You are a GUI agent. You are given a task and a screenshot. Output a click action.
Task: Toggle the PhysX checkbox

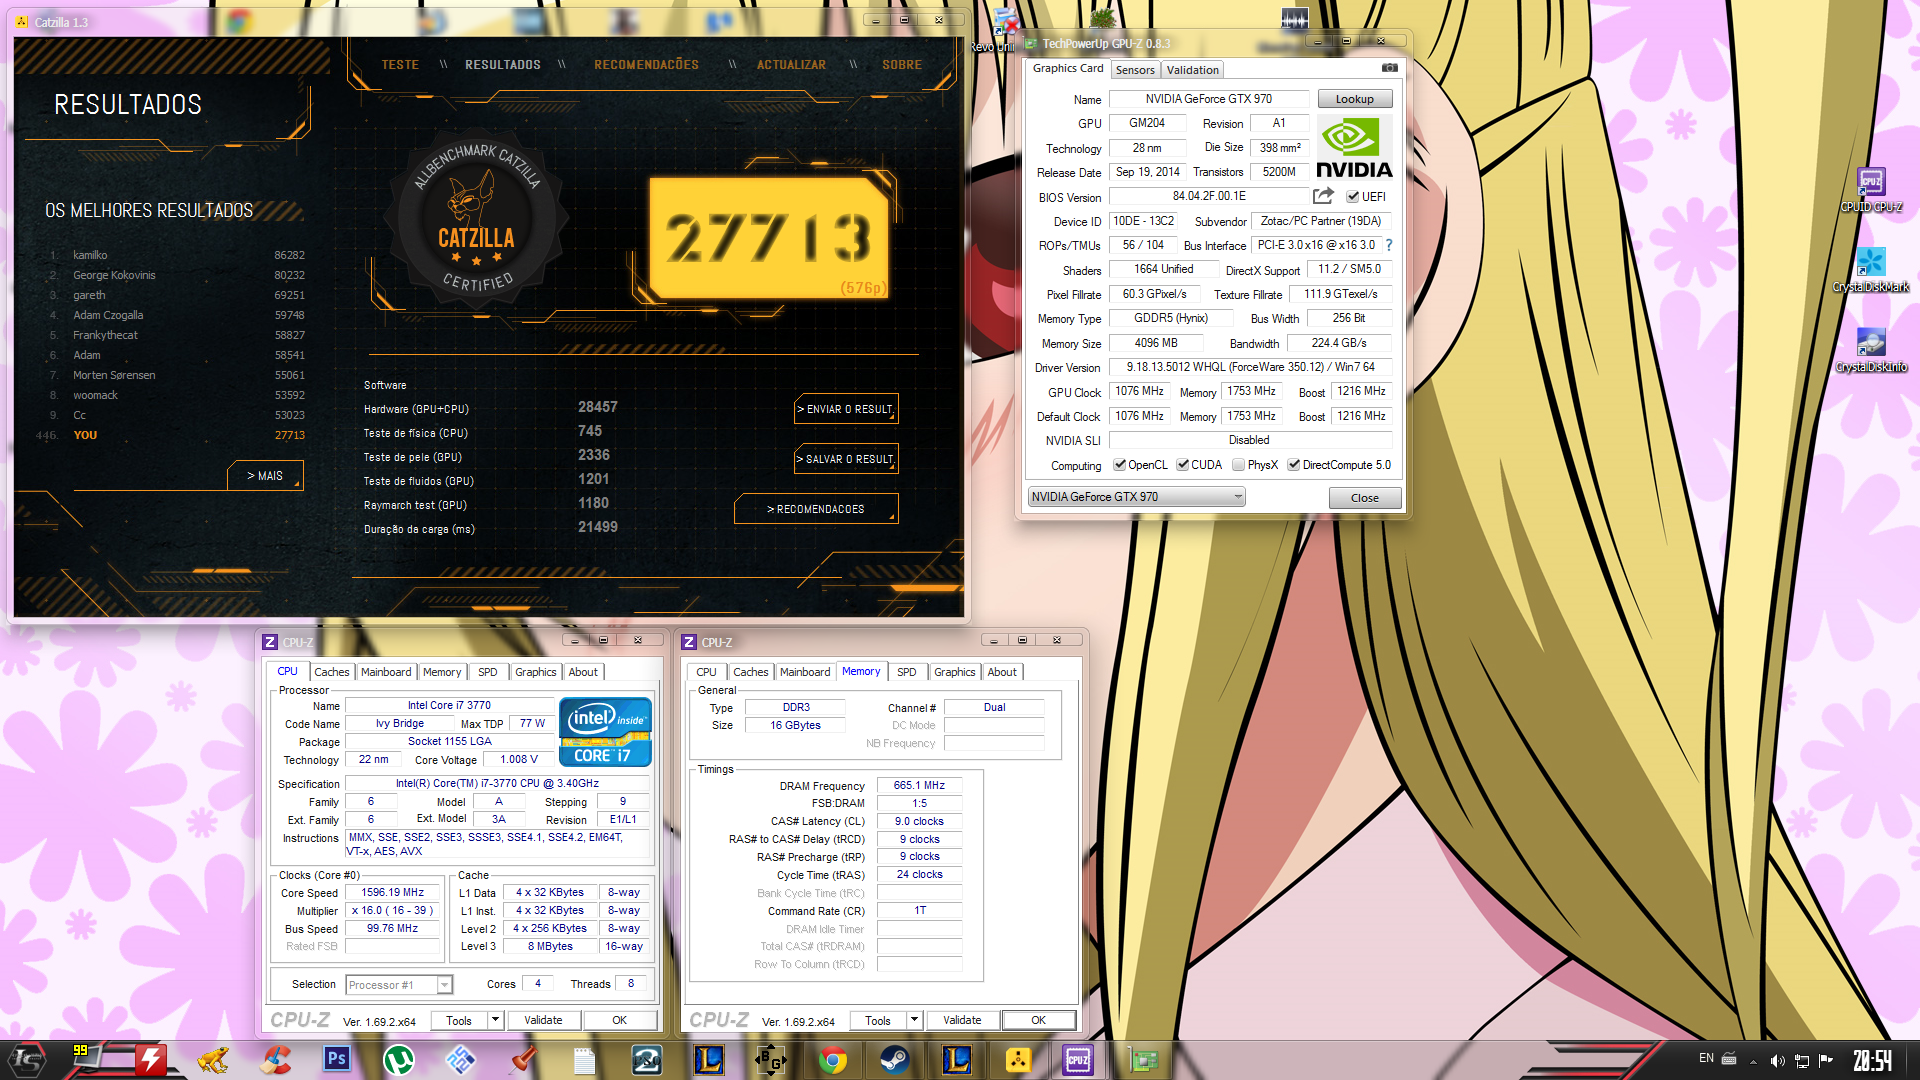(x=1238, y=465)
